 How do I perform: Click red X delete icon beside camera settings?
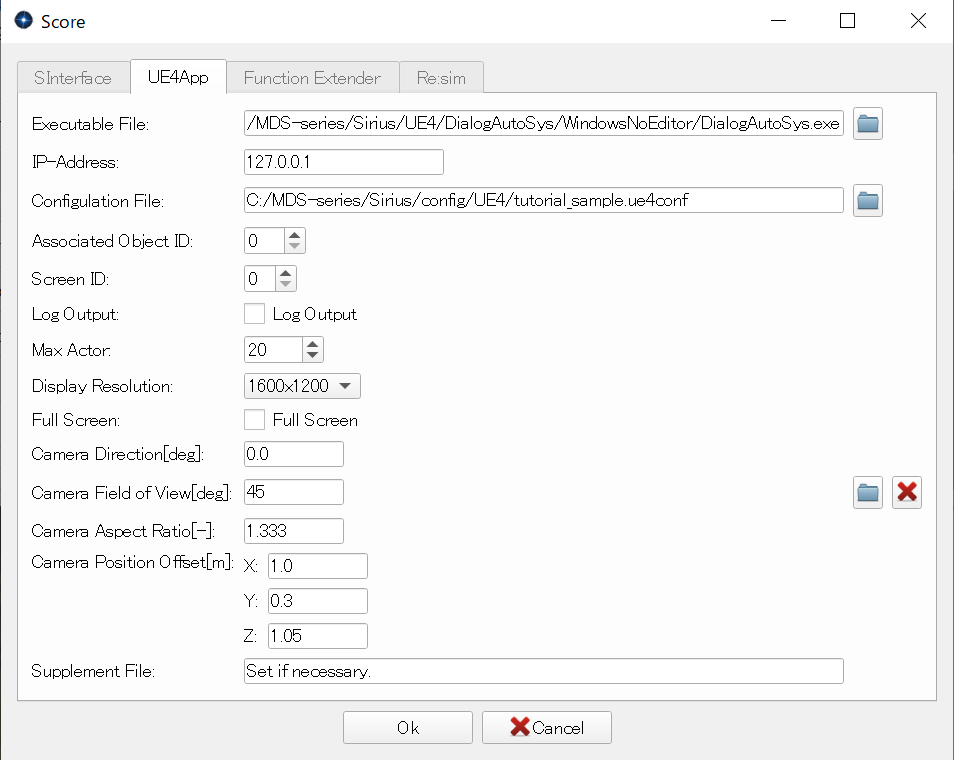point(906,492)
